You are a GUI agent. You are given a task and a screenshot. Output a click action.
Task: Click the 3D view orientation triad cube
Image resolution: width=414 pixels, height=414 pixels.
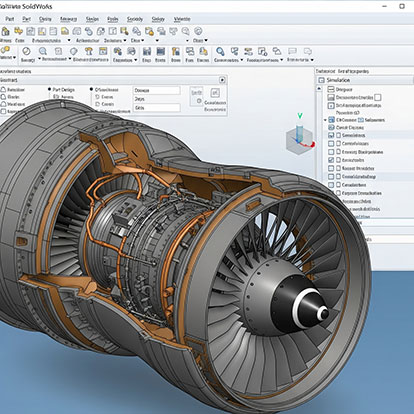(300, 139)
